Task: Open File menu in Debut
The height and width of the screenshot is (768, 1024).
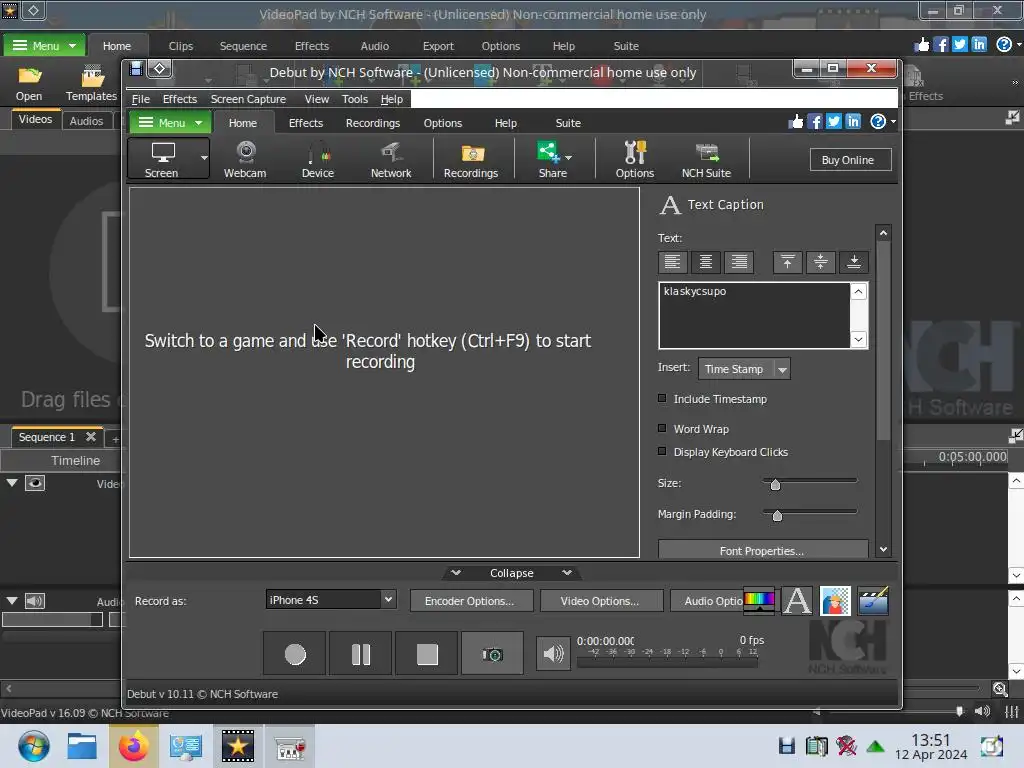Action: tap(140, 99)
